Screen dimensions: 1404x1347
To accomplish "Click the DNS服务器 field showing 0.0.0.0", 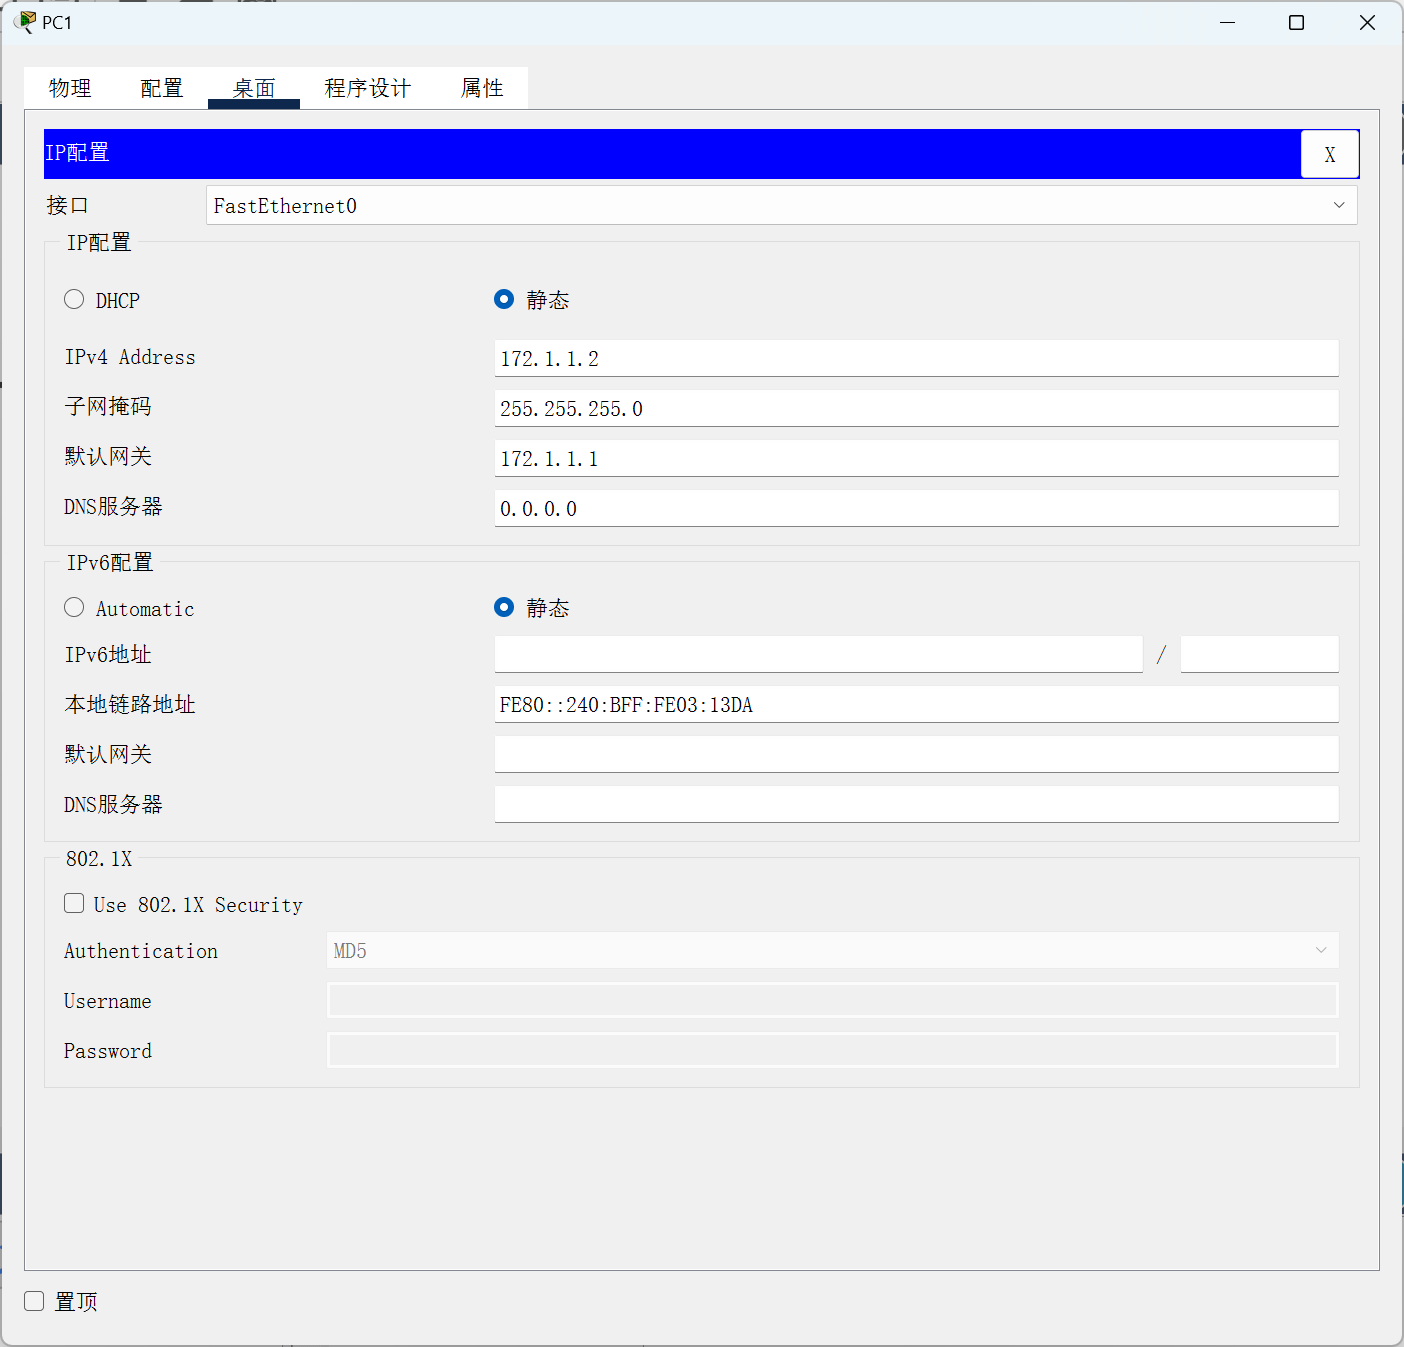I will click(916, 507).
